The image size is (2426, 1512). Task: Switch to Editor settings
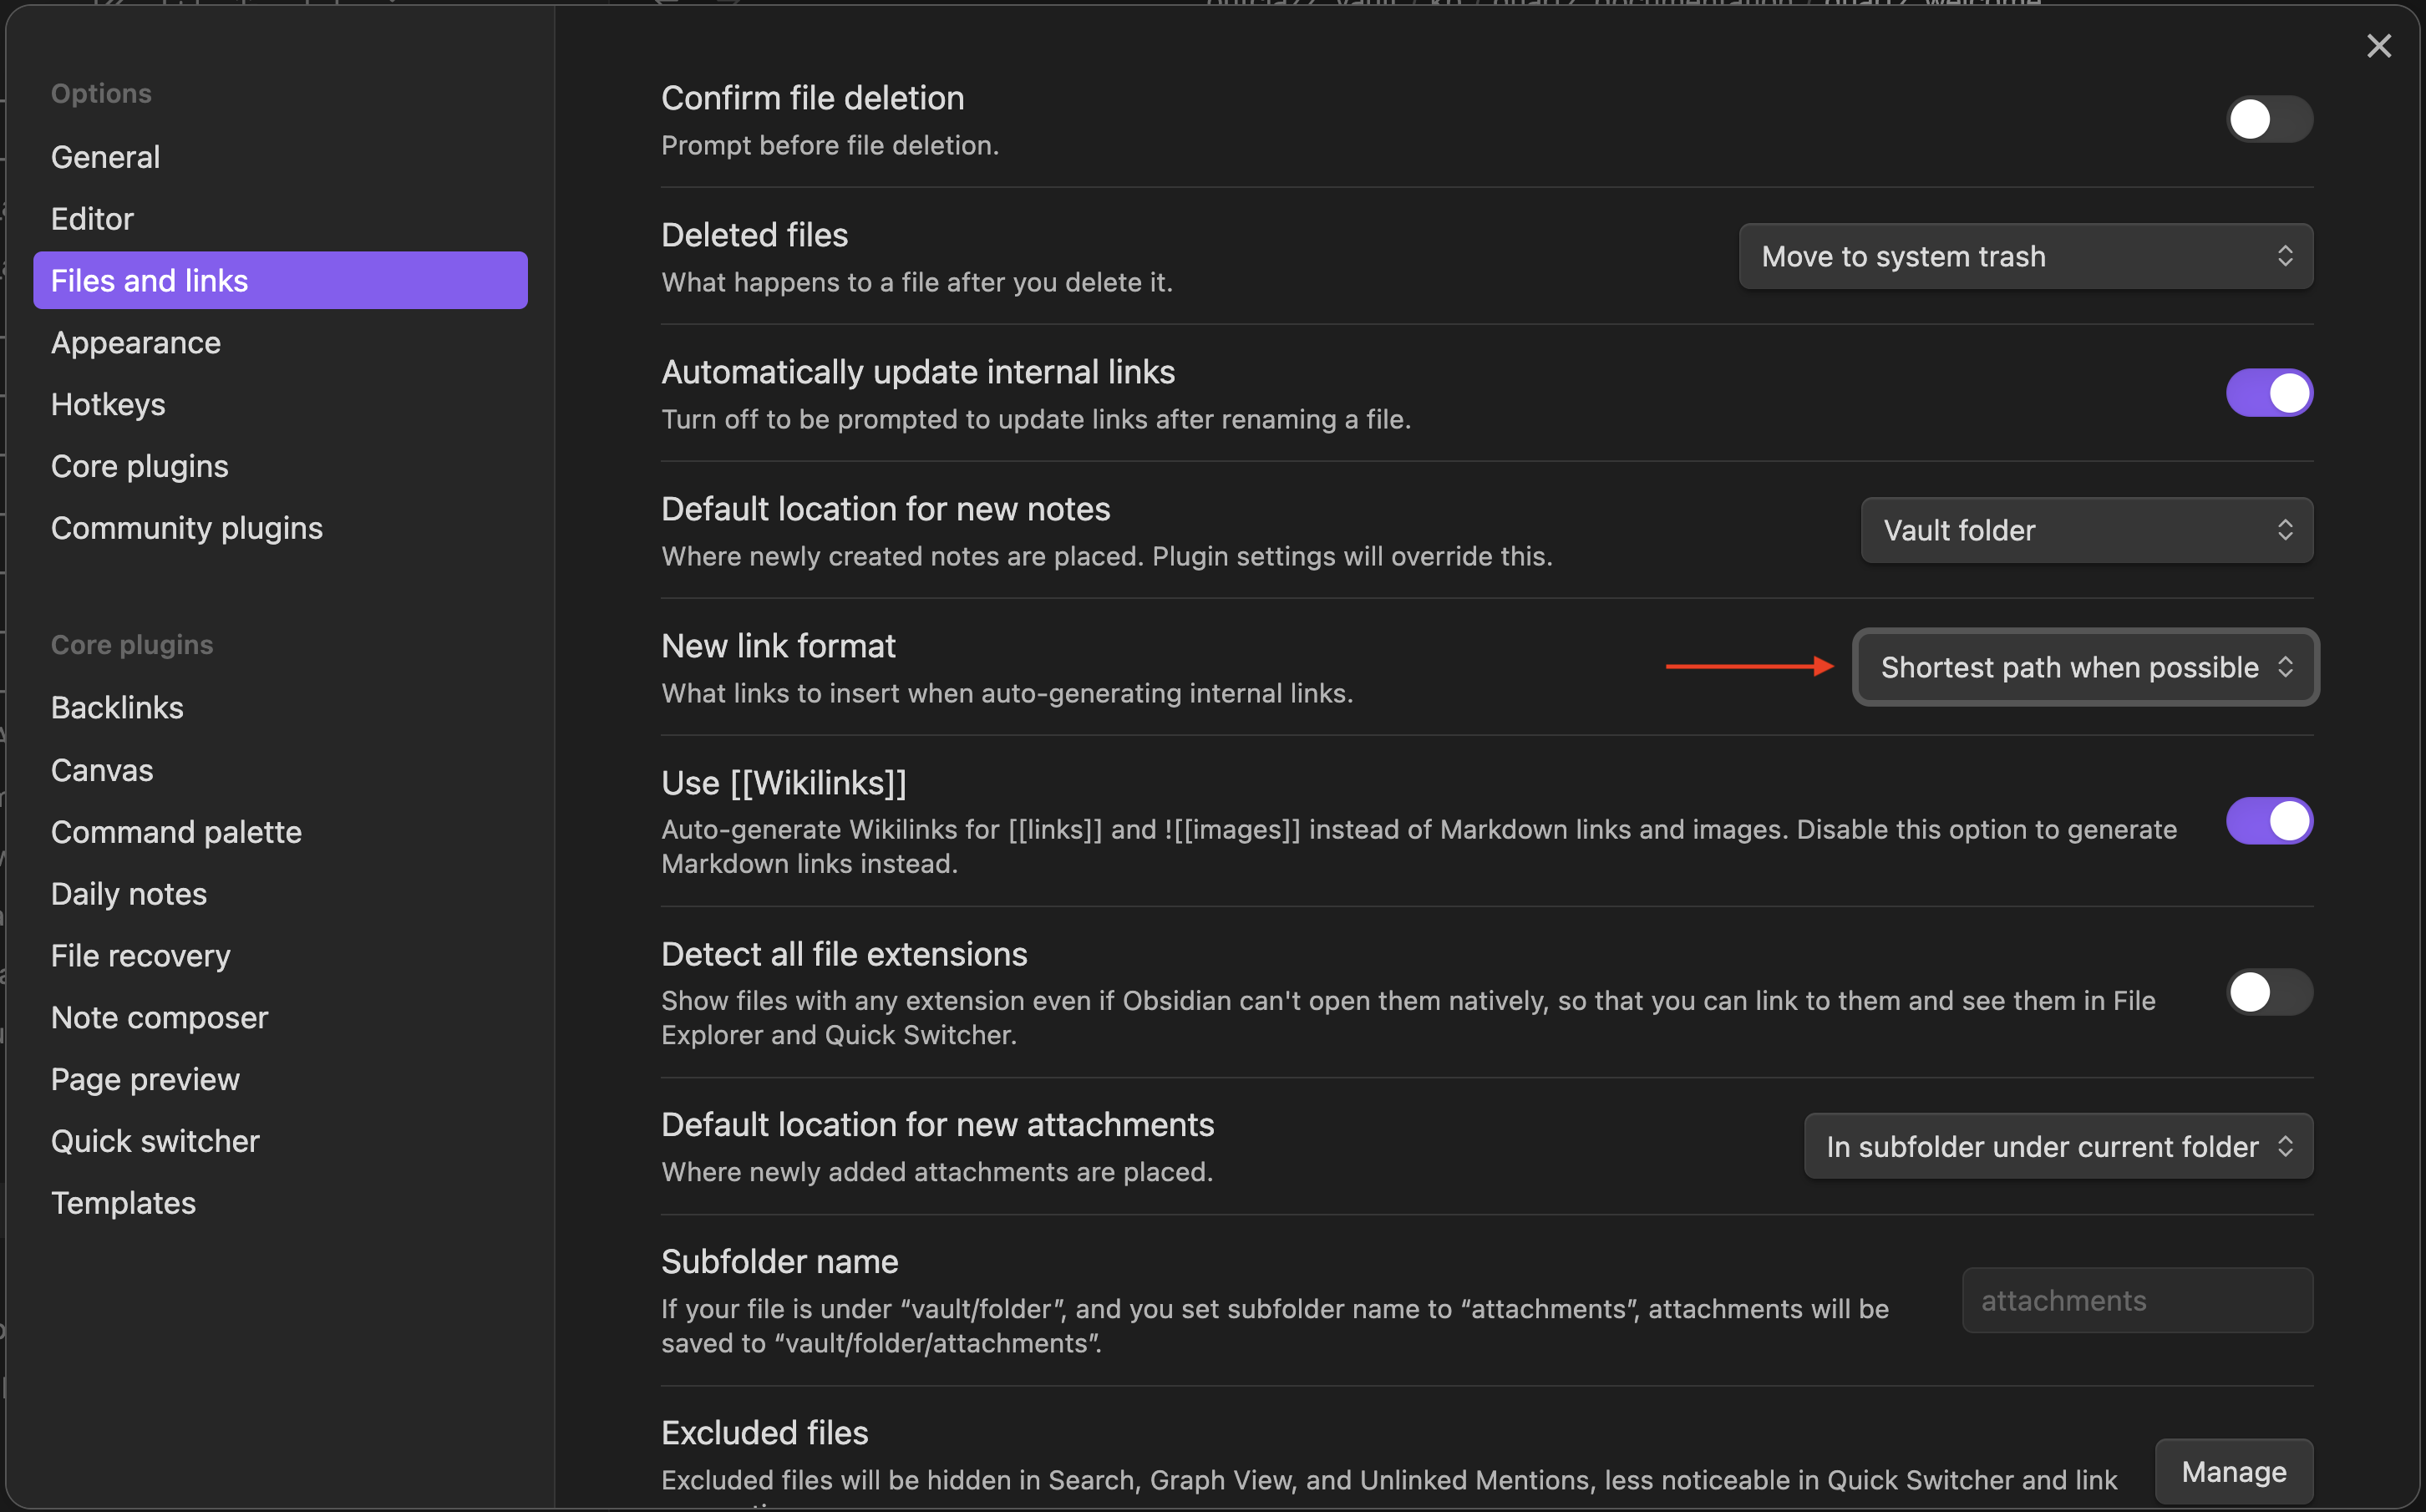point(92,219)
